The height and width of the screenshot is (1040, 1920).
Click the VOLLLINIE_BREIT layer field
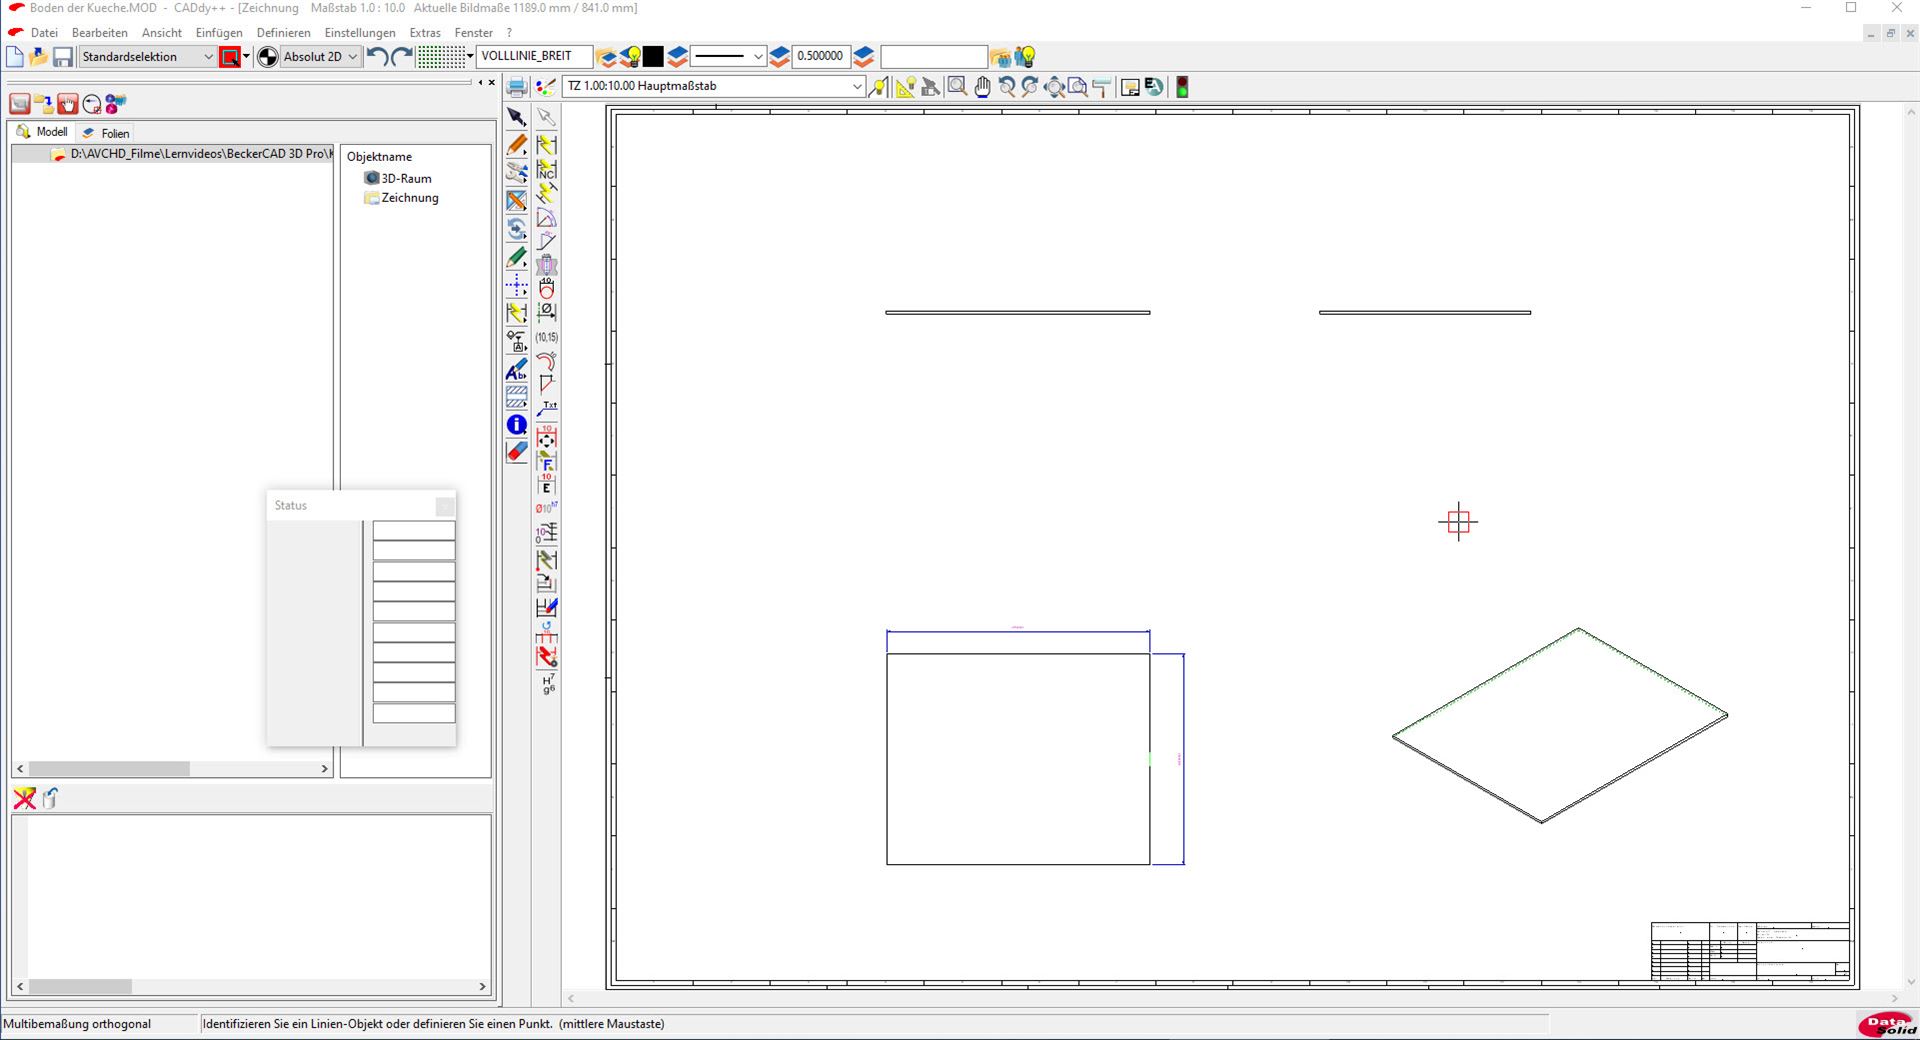pos(535,57)
